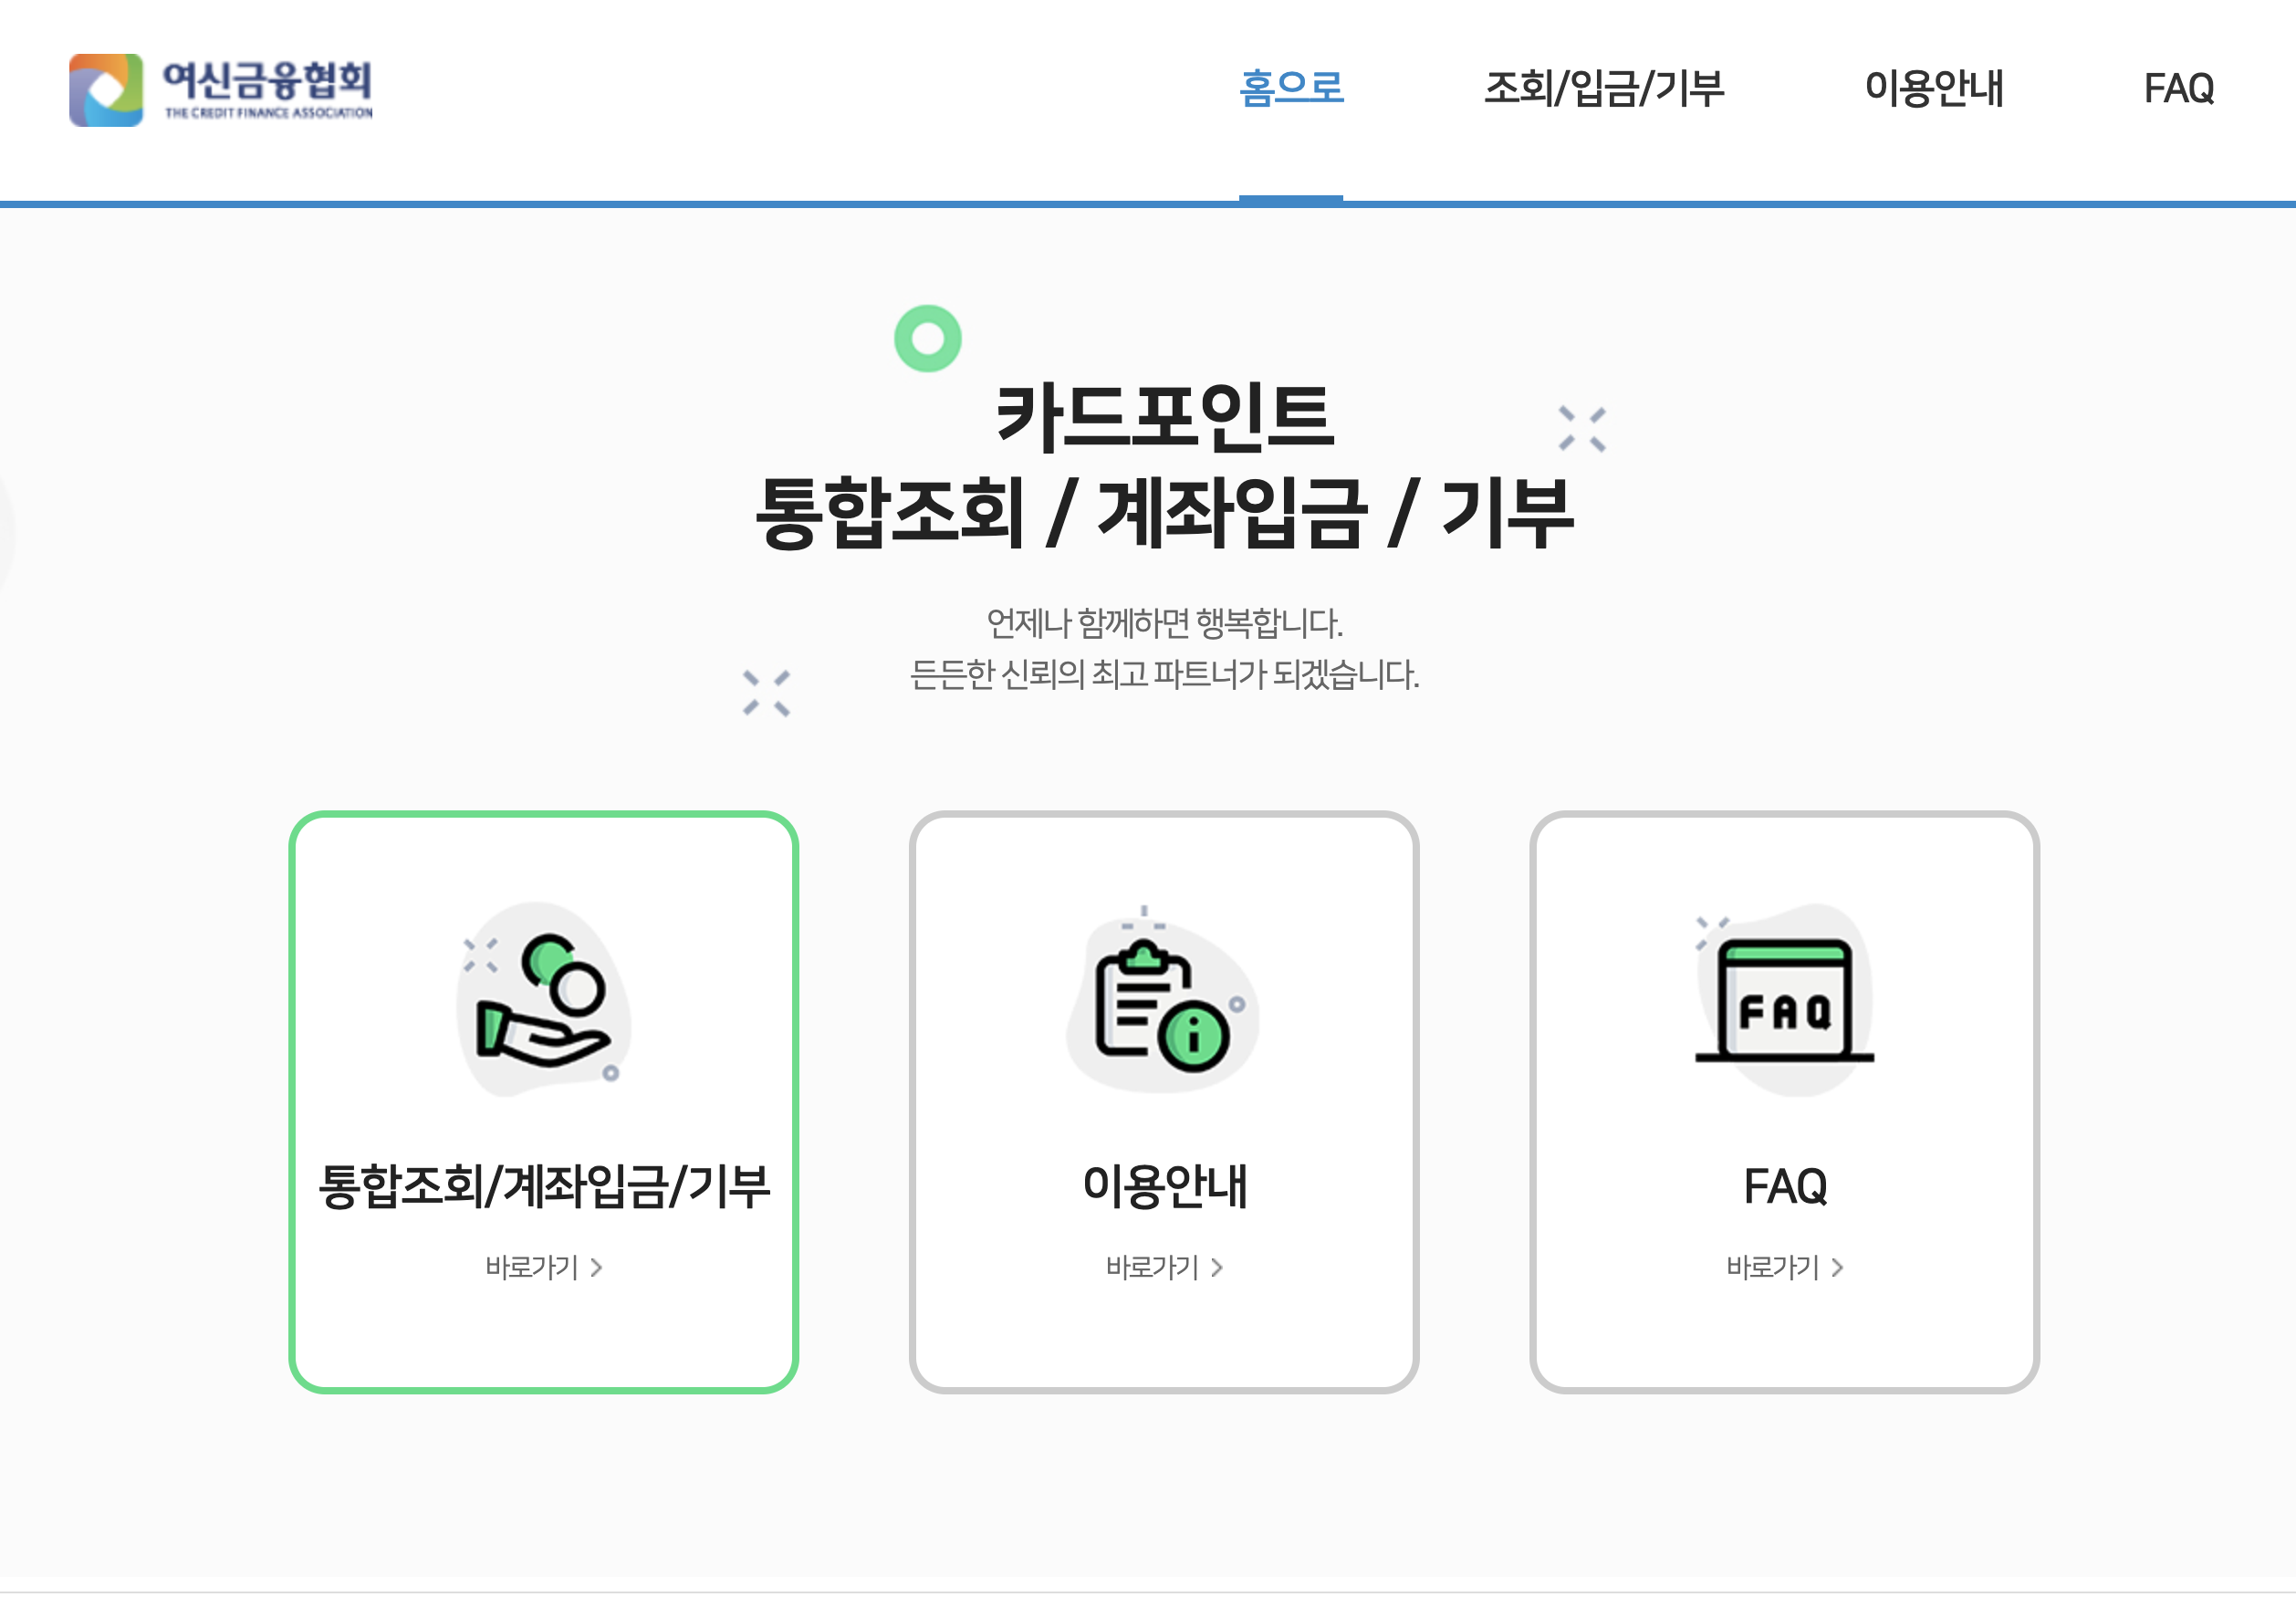This screenshot has width=2296, height=1597.
Task: Open 조회/입금/기부 in top navigation
Action: pos(1603,88)
